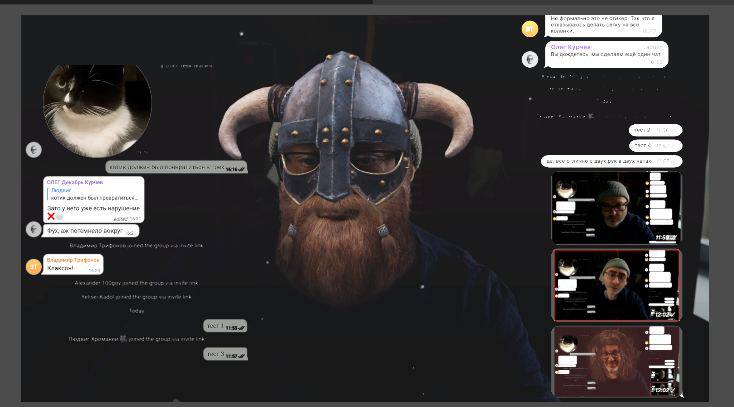Viewport: 734px width, 407px height.
Task: Open the round cat video message
Action: 97,111
